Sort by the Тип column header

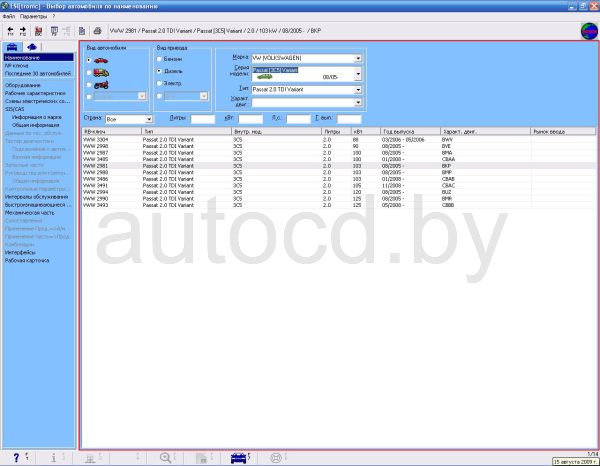click(186, 132)
